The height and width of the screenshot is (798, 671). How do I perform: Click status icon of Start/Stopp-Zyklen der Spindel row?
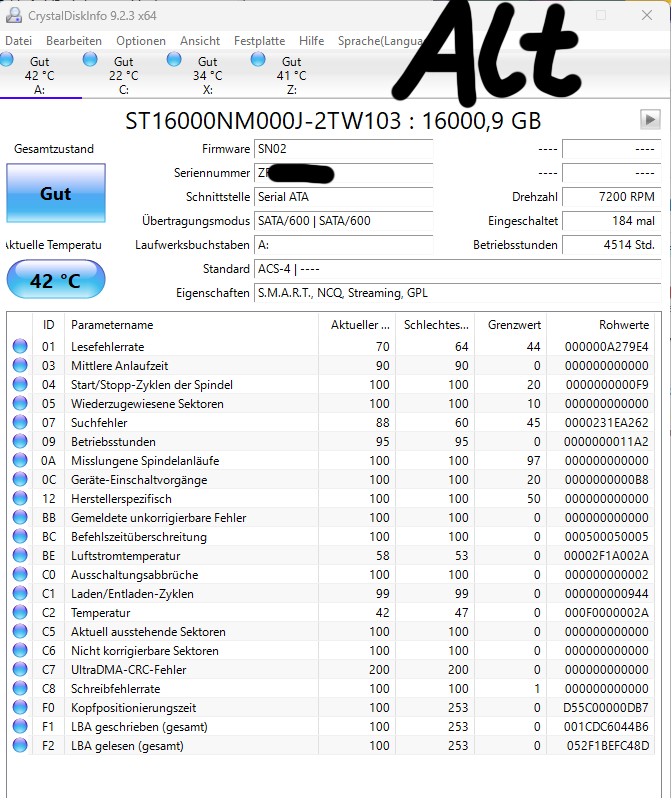20,384
